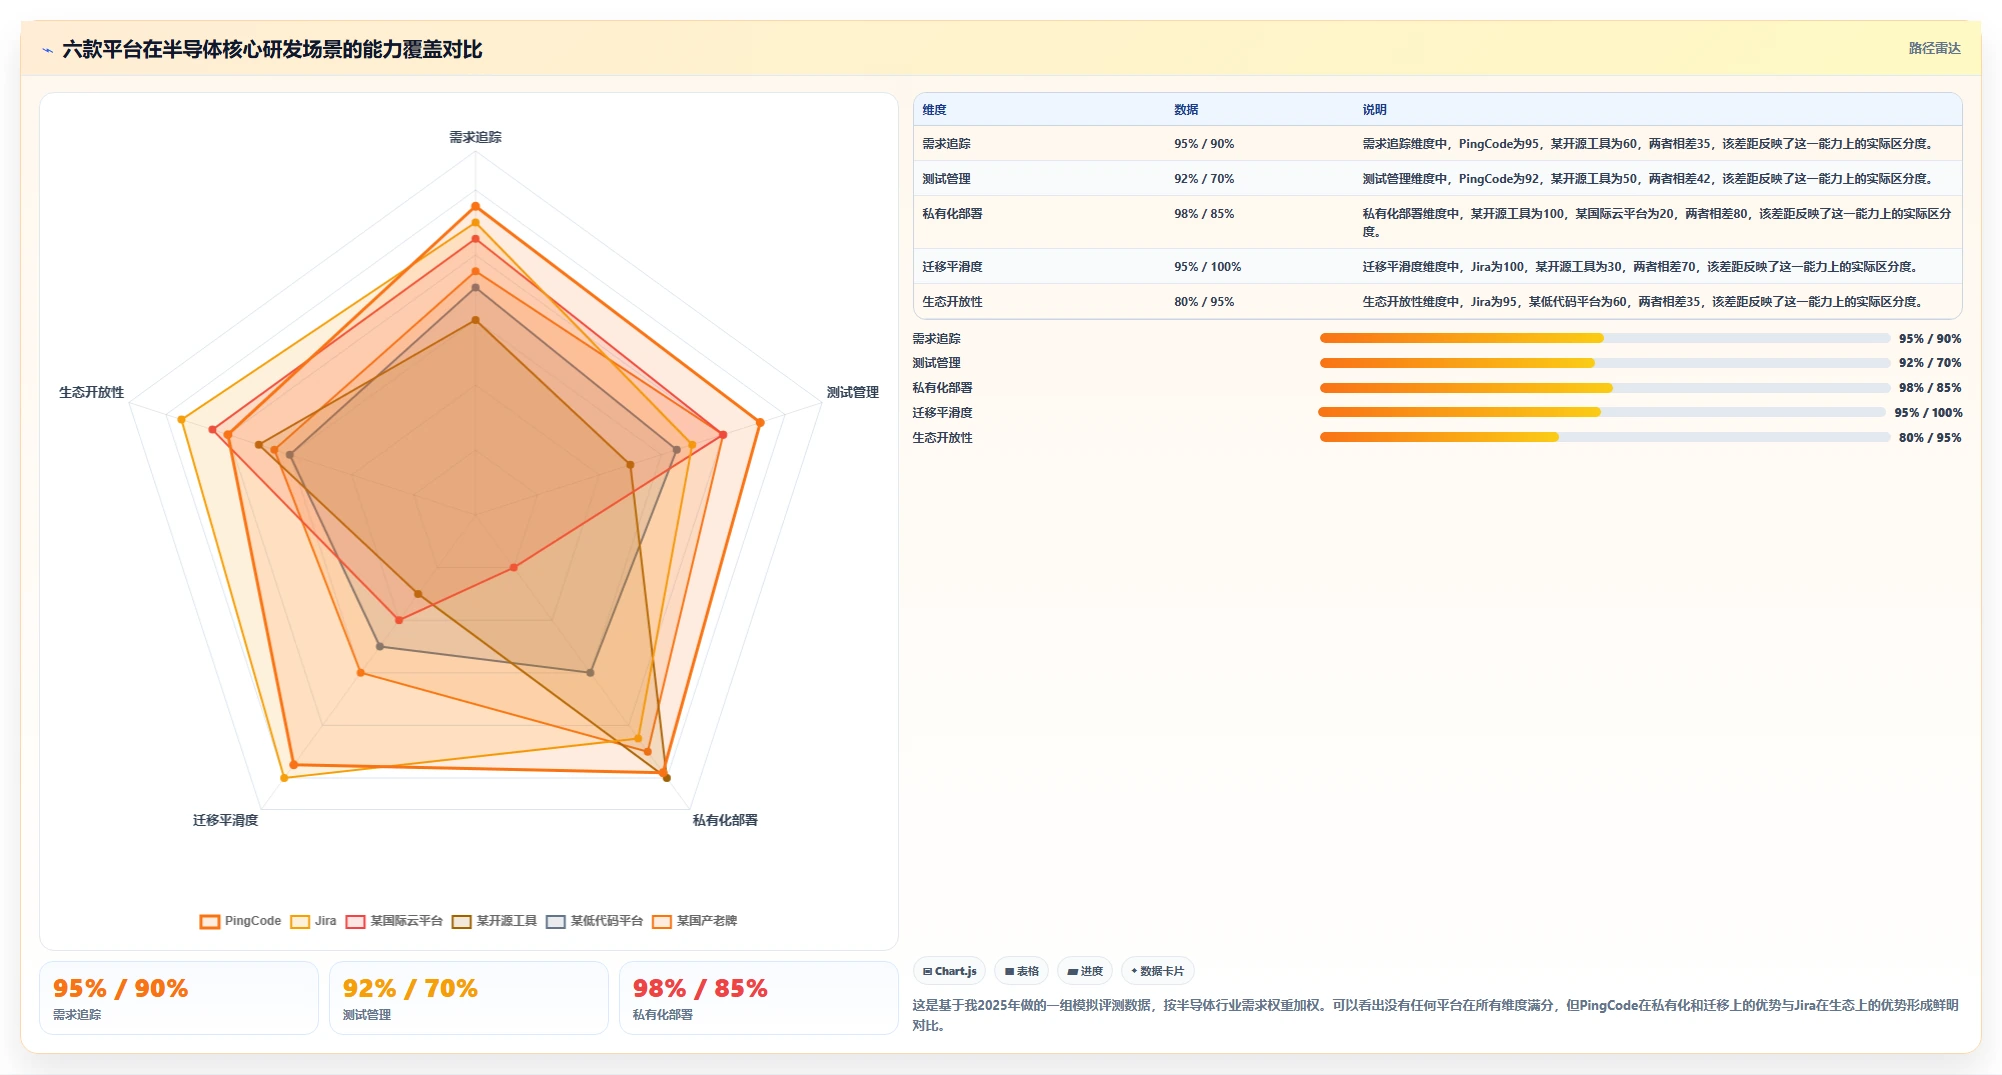The height and width of the screenshot is (1075, 2002).
Task: Select the 数据 table column header
Action: coord(1186,110)
